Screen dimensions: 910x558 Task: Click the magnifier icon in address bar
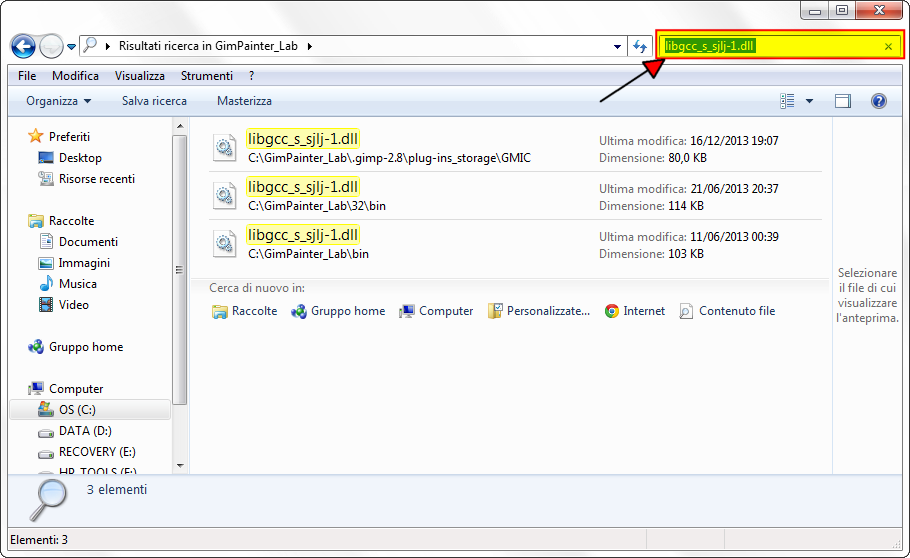click(90, 45)
